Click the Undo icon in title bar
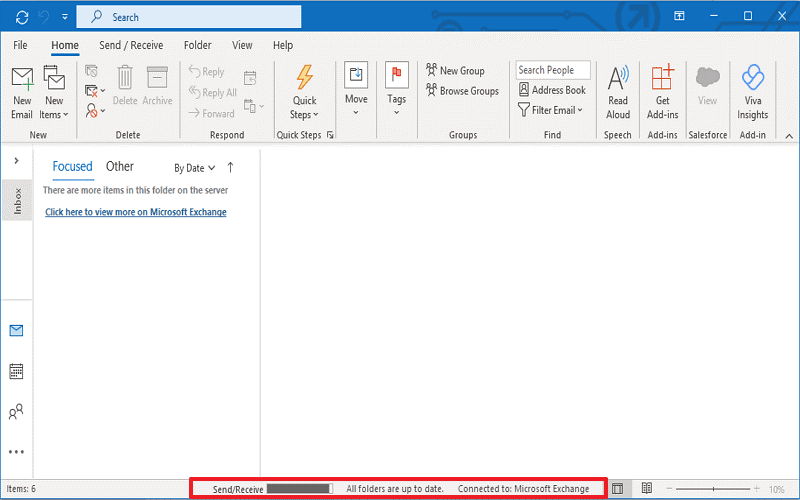The width and height of the screenshot is (800, 500). [44, 17]
